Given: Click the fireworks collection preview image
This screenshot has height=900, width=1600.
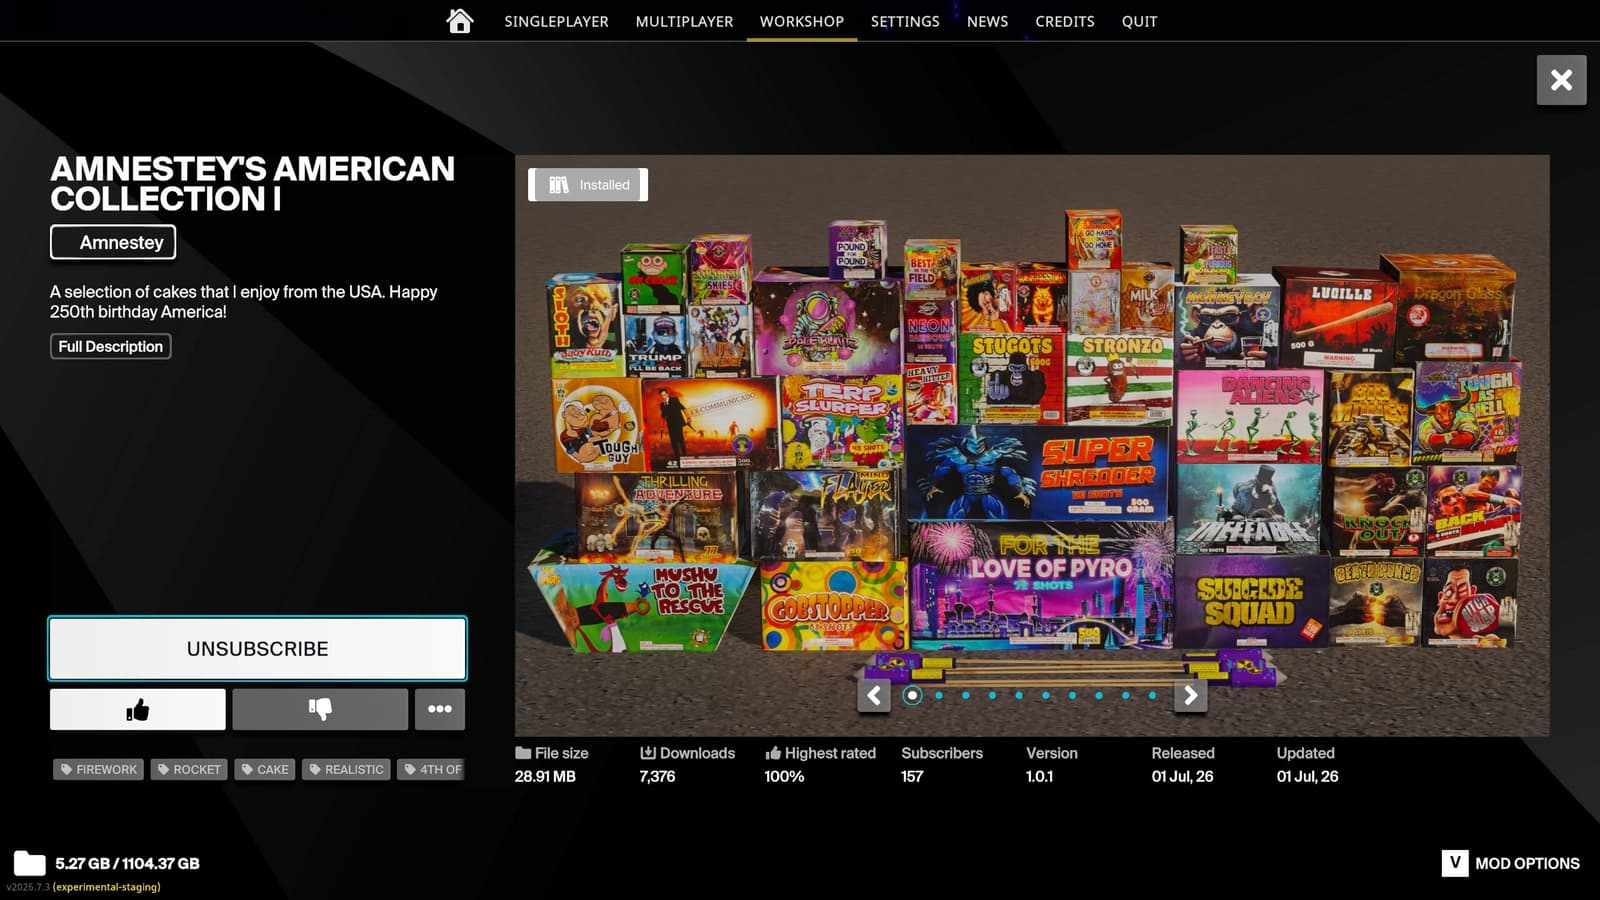Looking at the screenshot, I should [1032, 445].
